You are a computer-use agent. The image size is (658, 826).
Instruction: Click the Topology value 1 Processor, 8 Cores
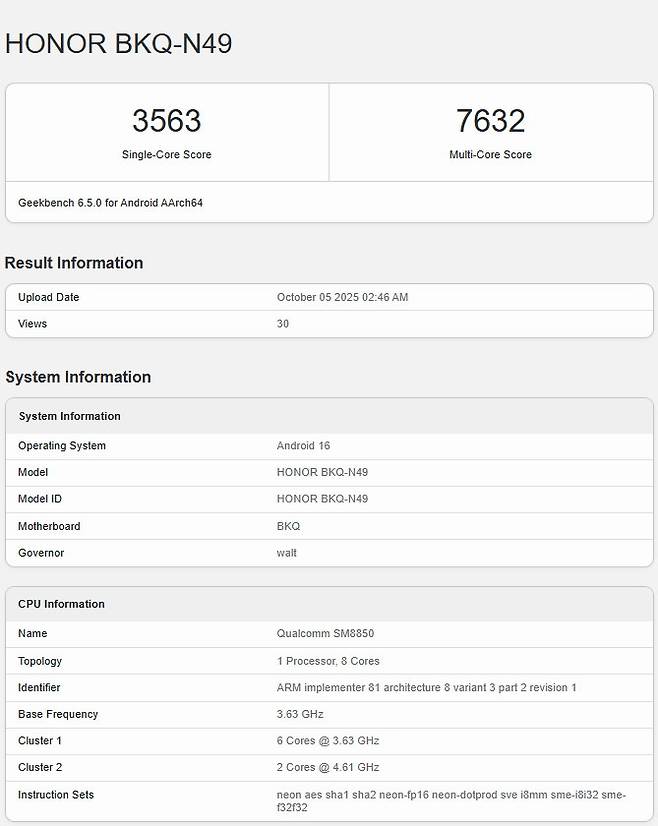coord(328,661)
